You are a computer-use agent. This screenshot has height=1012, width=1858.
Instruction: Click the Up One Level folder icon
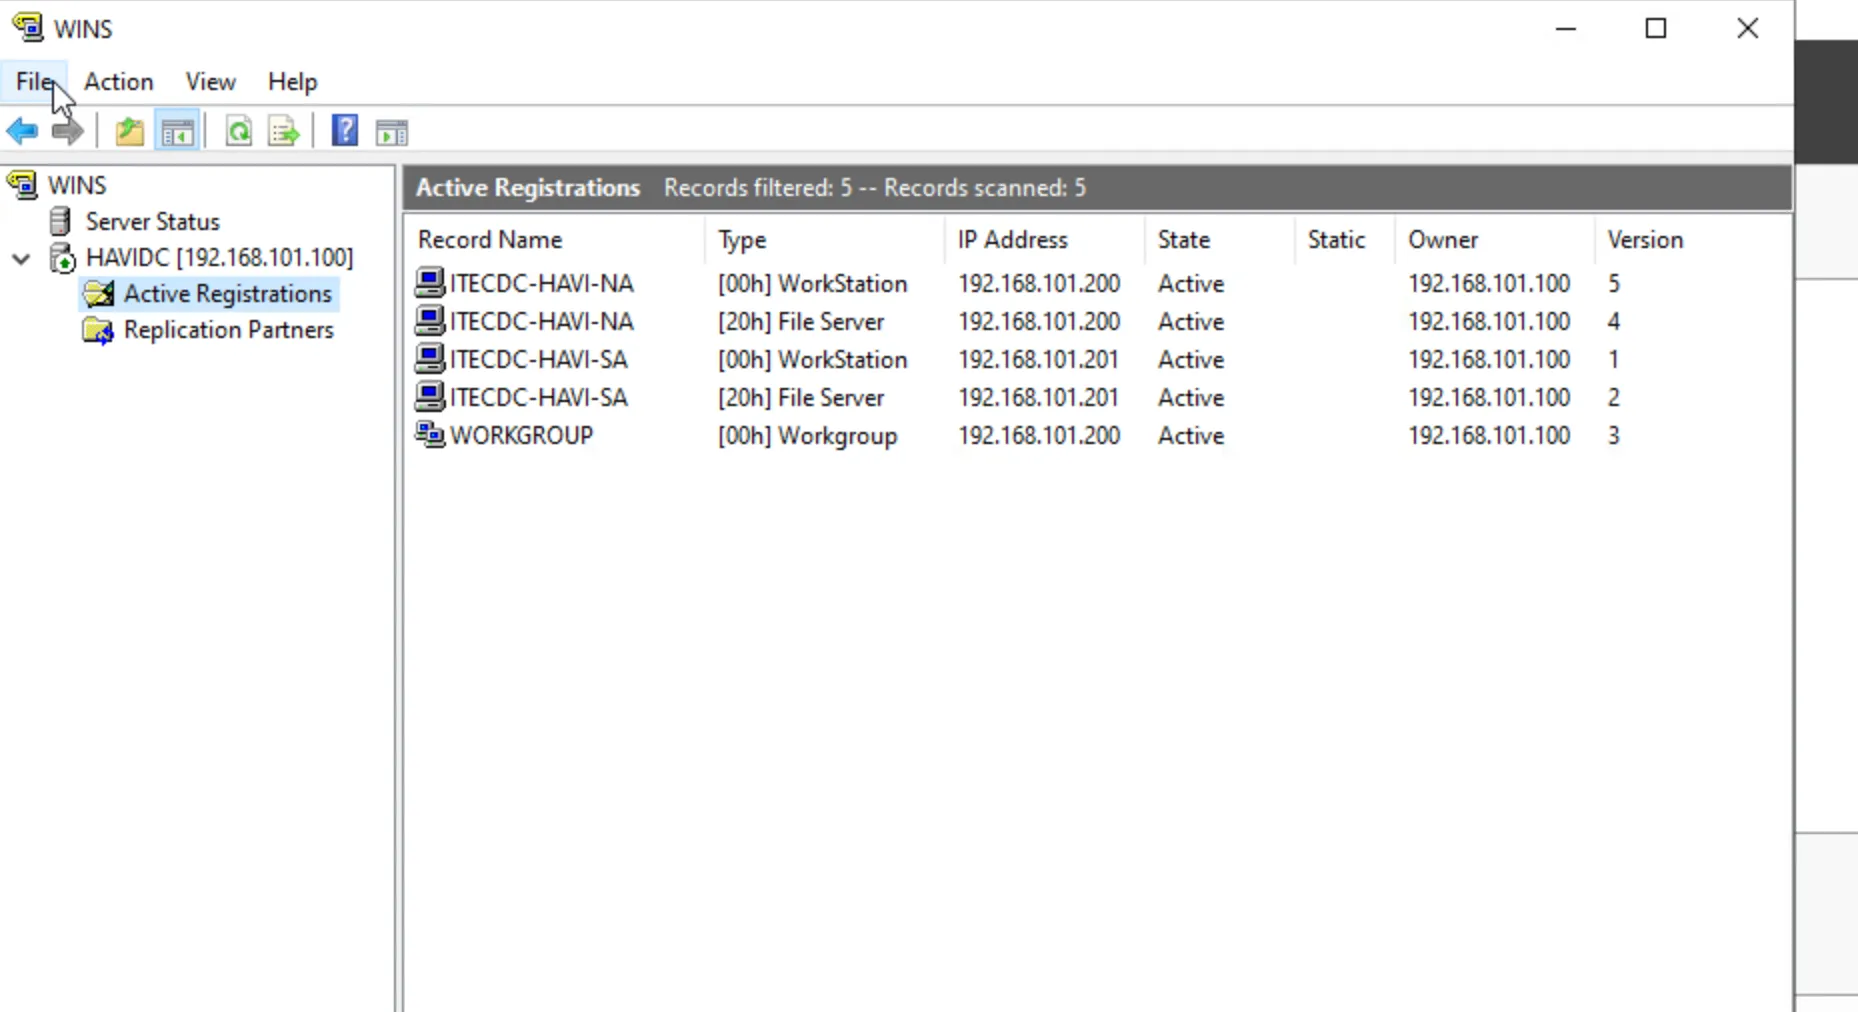pos(129,131)
